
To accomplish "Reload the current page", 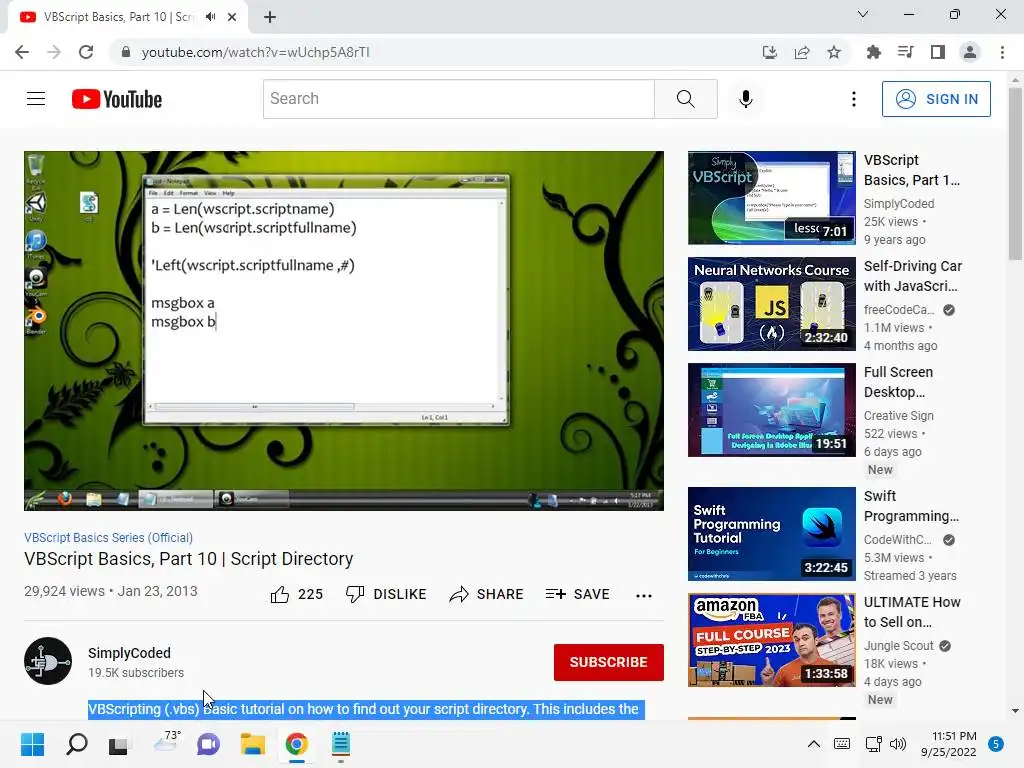I will pyautogui.click(x=86, y=52).
